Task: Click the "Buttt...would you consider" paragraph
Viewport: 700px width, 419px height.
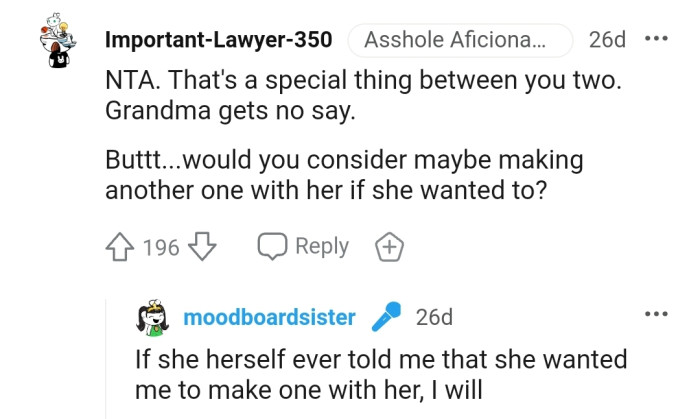Action: [x=344, y=175]
